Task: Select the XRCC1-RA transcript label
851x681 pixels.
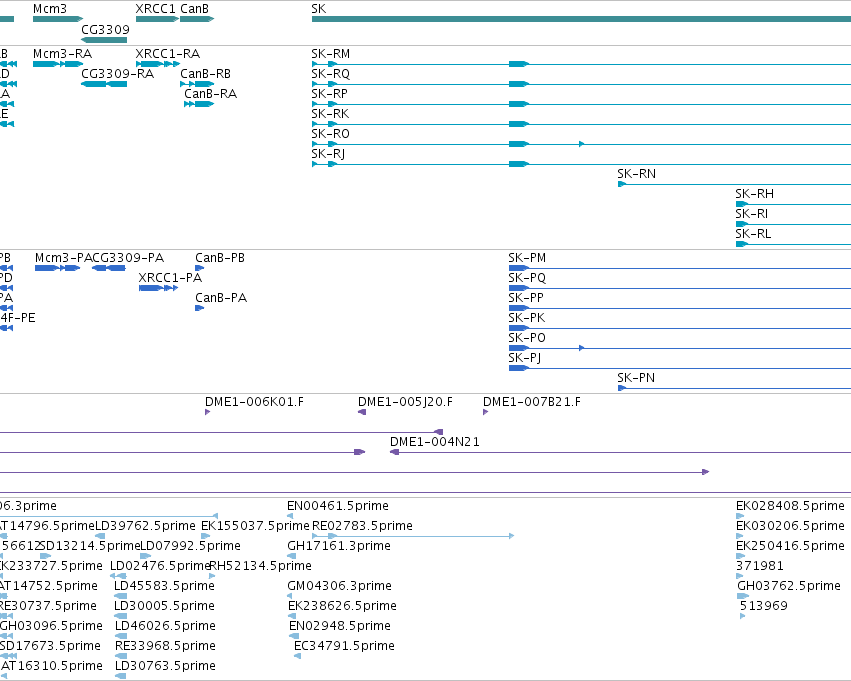Action: click(168, 54)
